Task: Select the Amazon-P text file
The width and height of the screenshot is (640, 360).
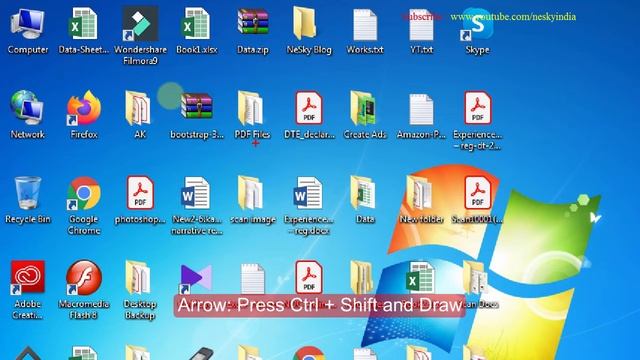Action: [421, 109]
